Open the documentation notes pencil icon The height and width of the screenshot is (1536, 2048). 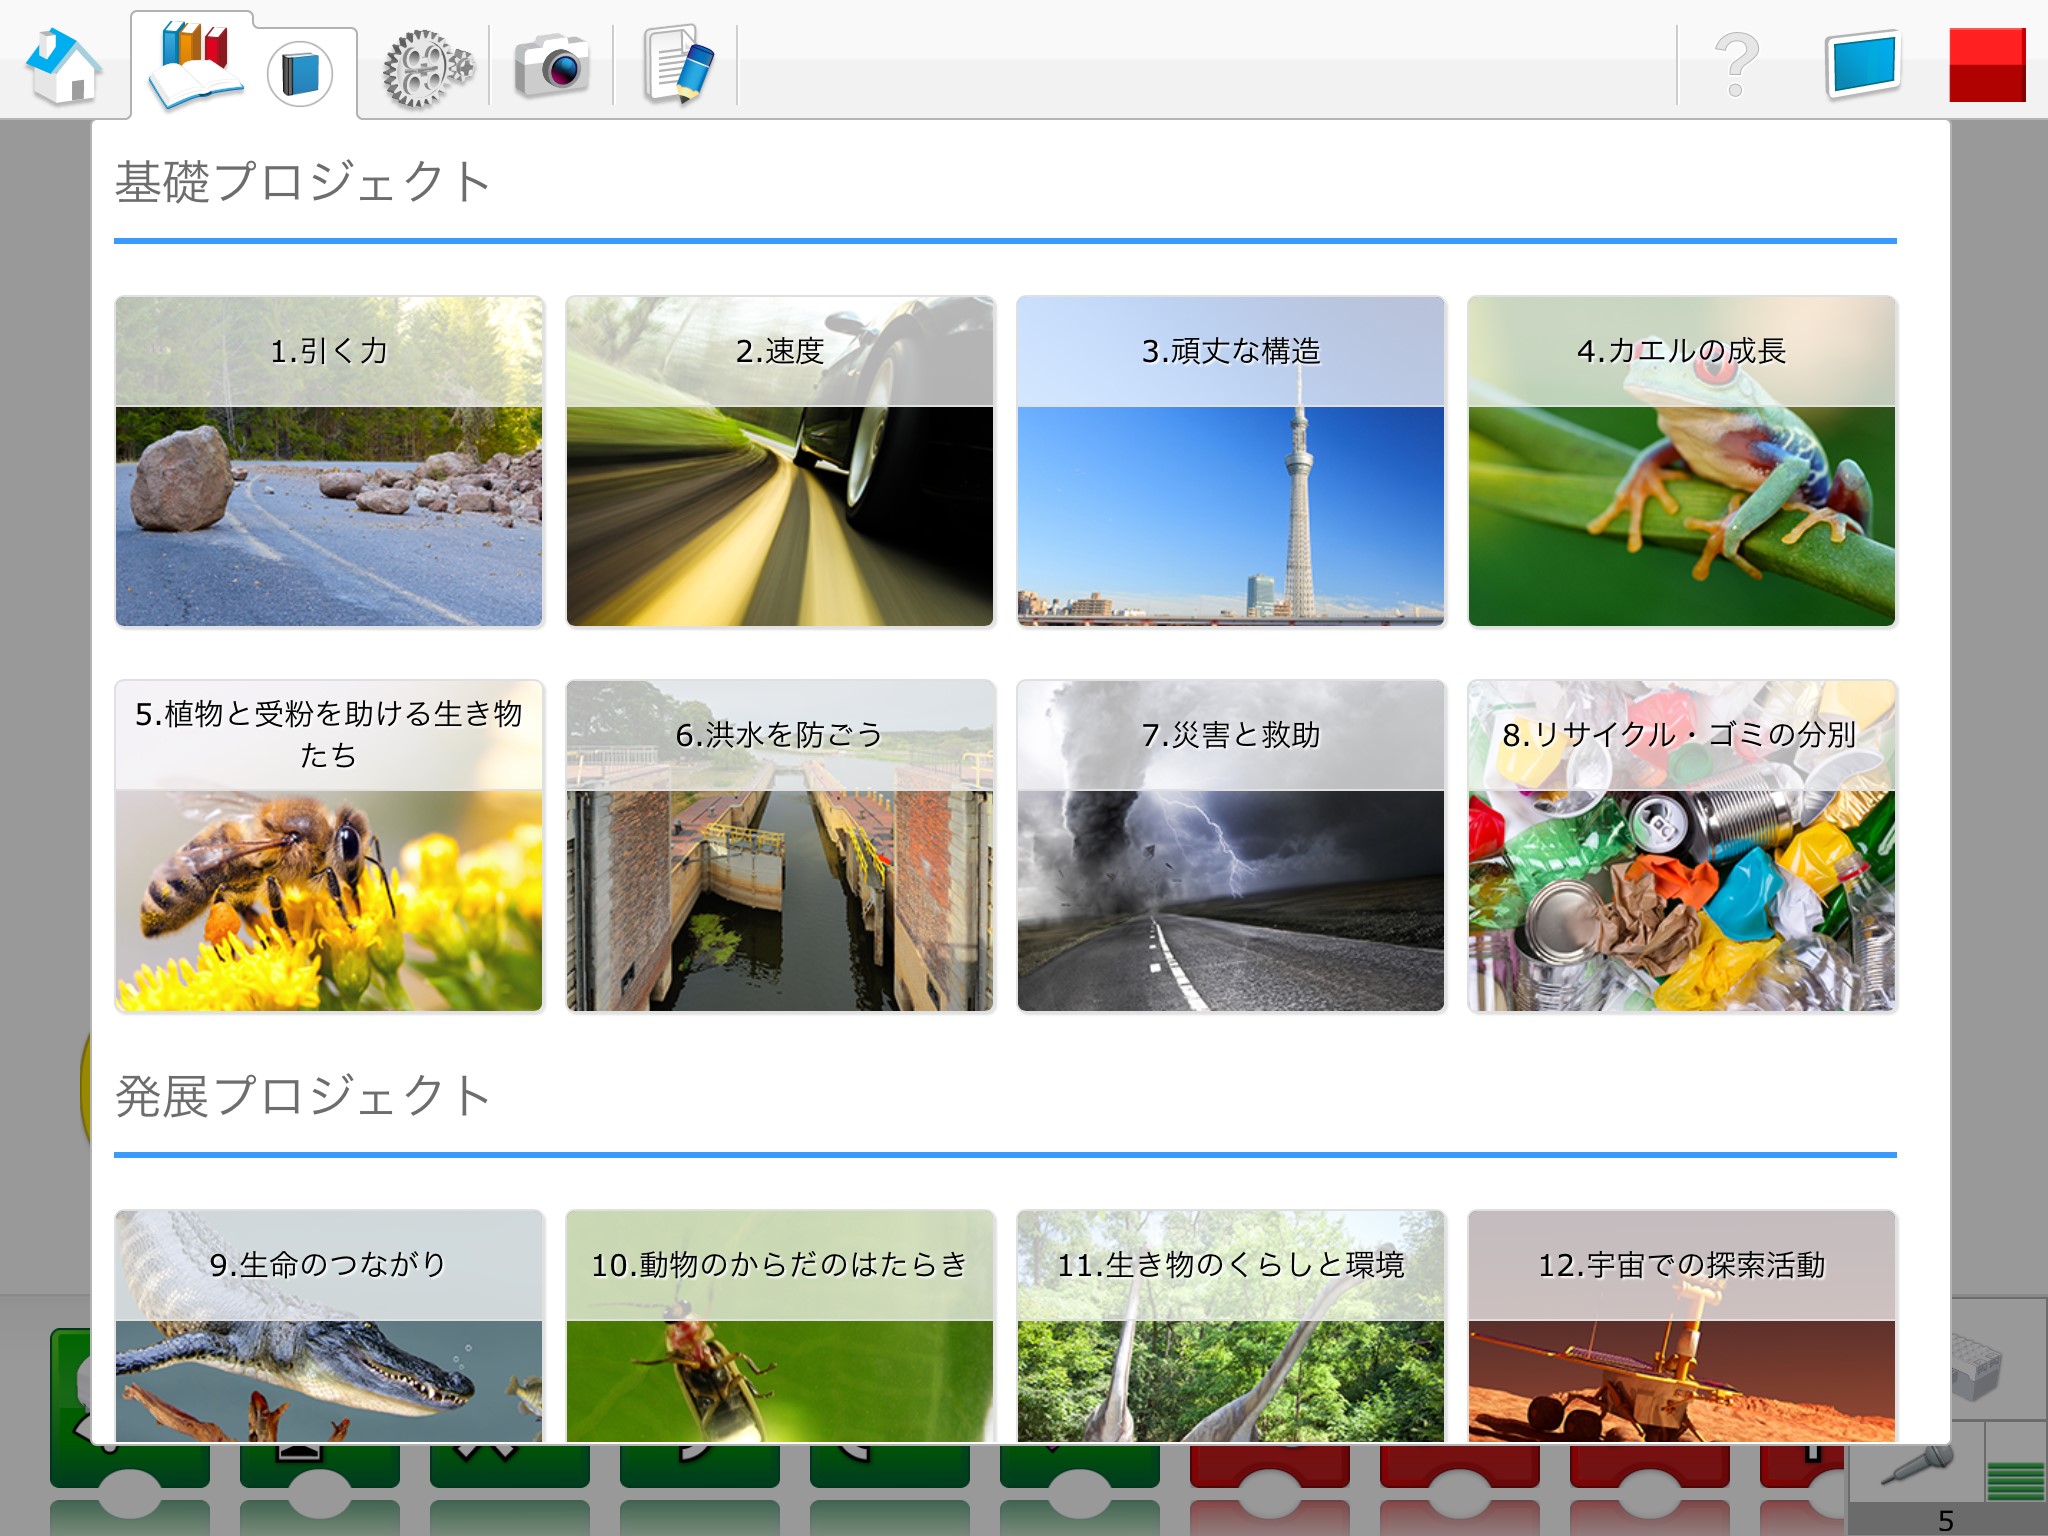(x=679, y=66)
